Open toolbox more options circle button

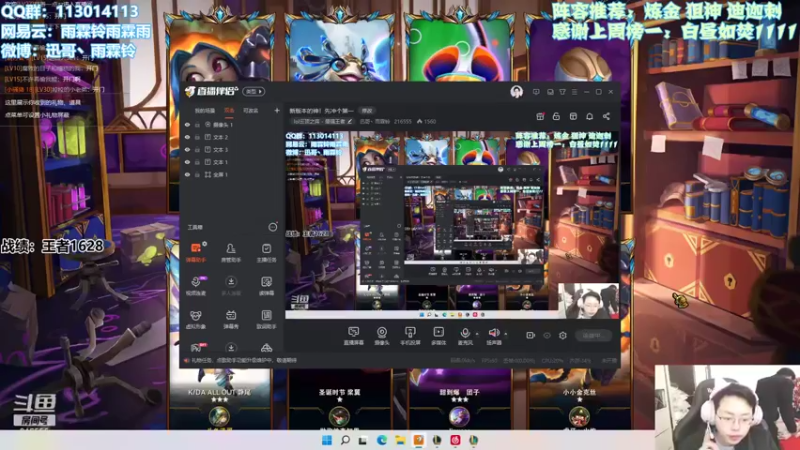(273, 227)
